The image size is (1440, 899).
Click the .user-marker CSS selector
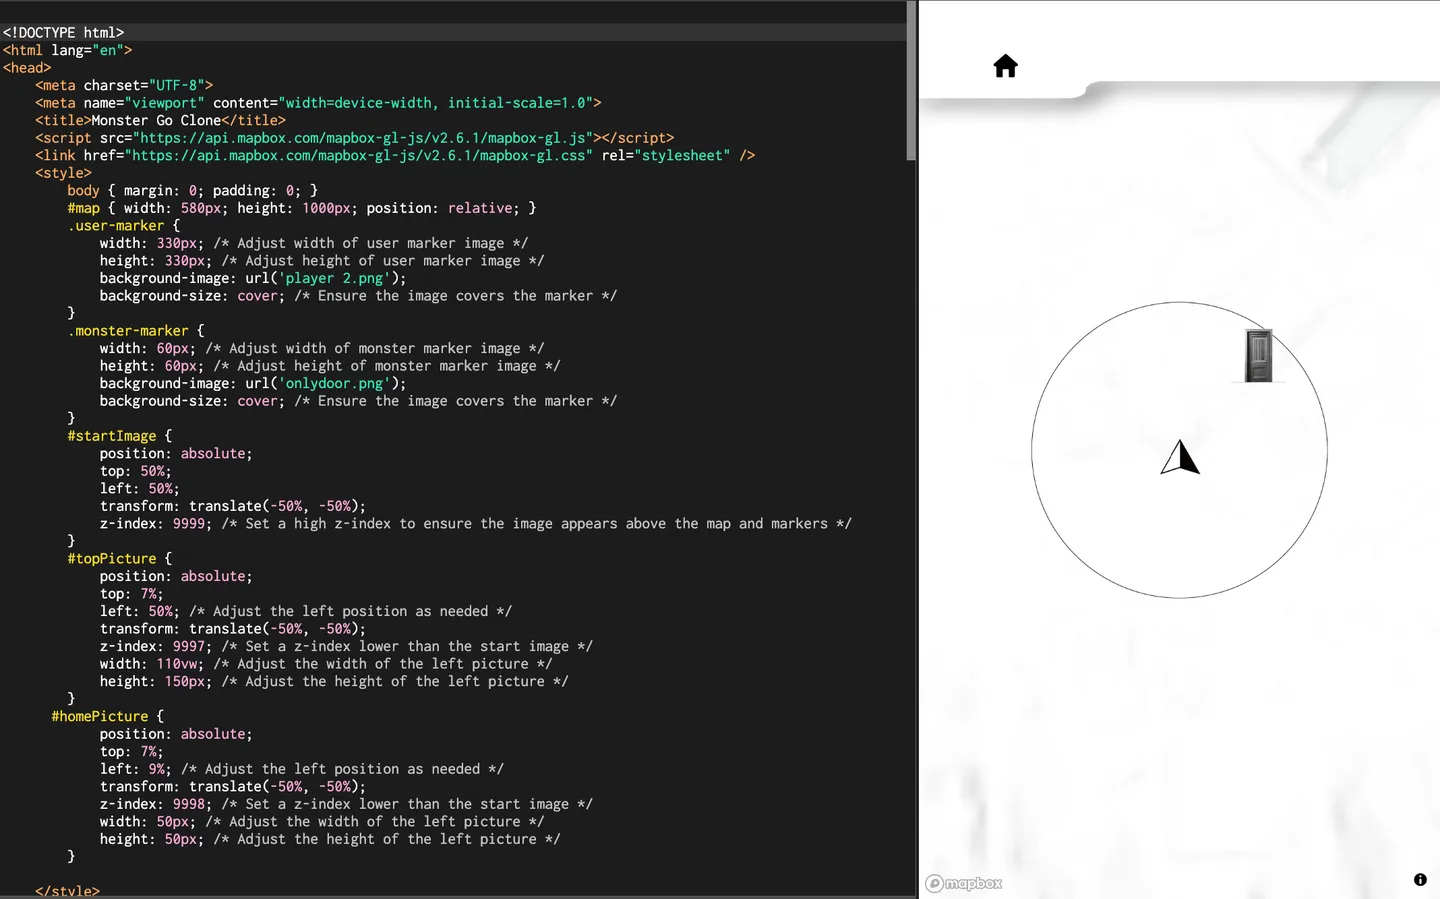[x=116, y=225]
